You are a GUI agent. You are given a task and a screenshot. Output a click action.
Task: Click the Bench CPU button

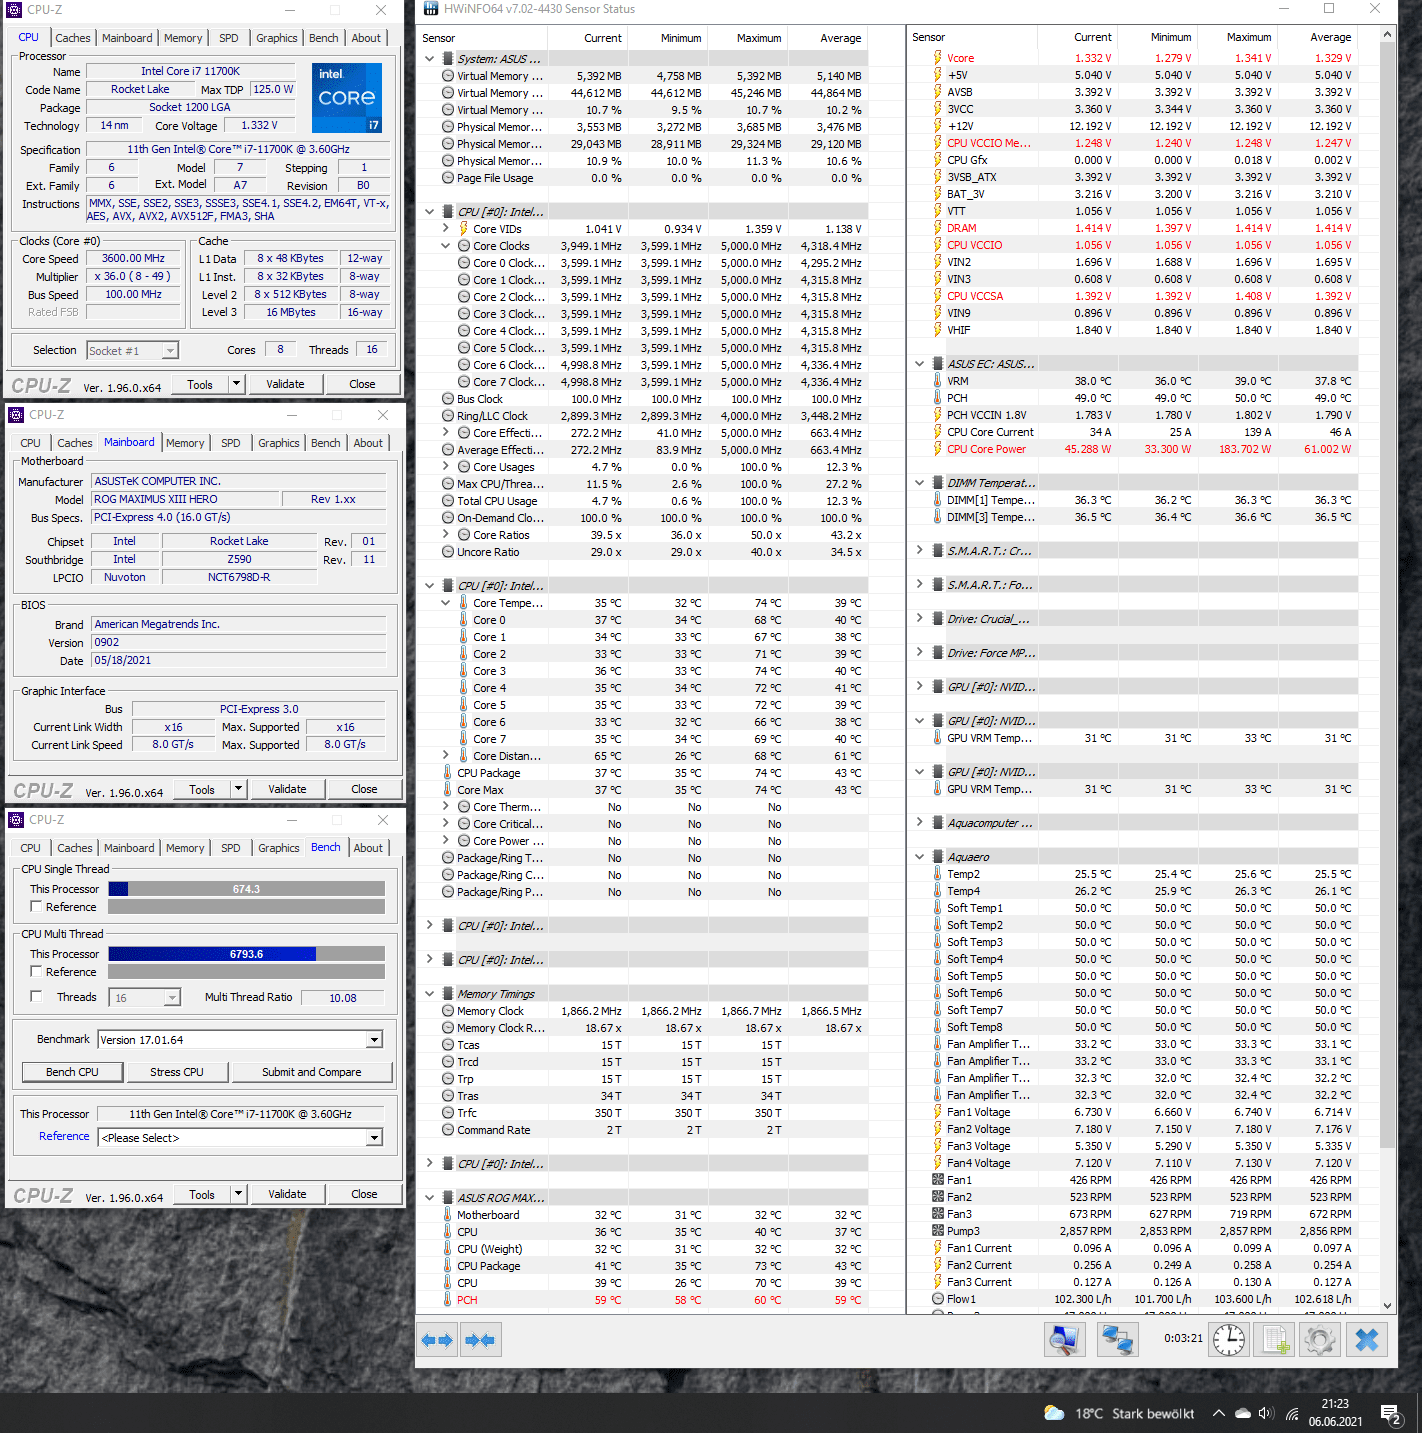72,1072
